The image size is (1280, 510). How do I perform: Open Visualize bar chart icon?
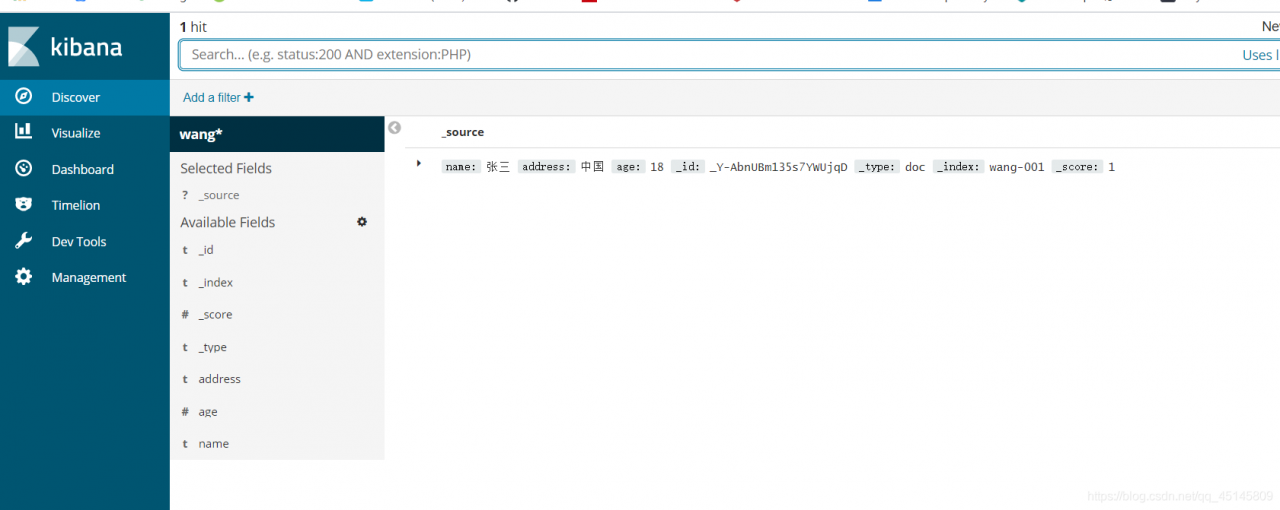pos(24,132)
